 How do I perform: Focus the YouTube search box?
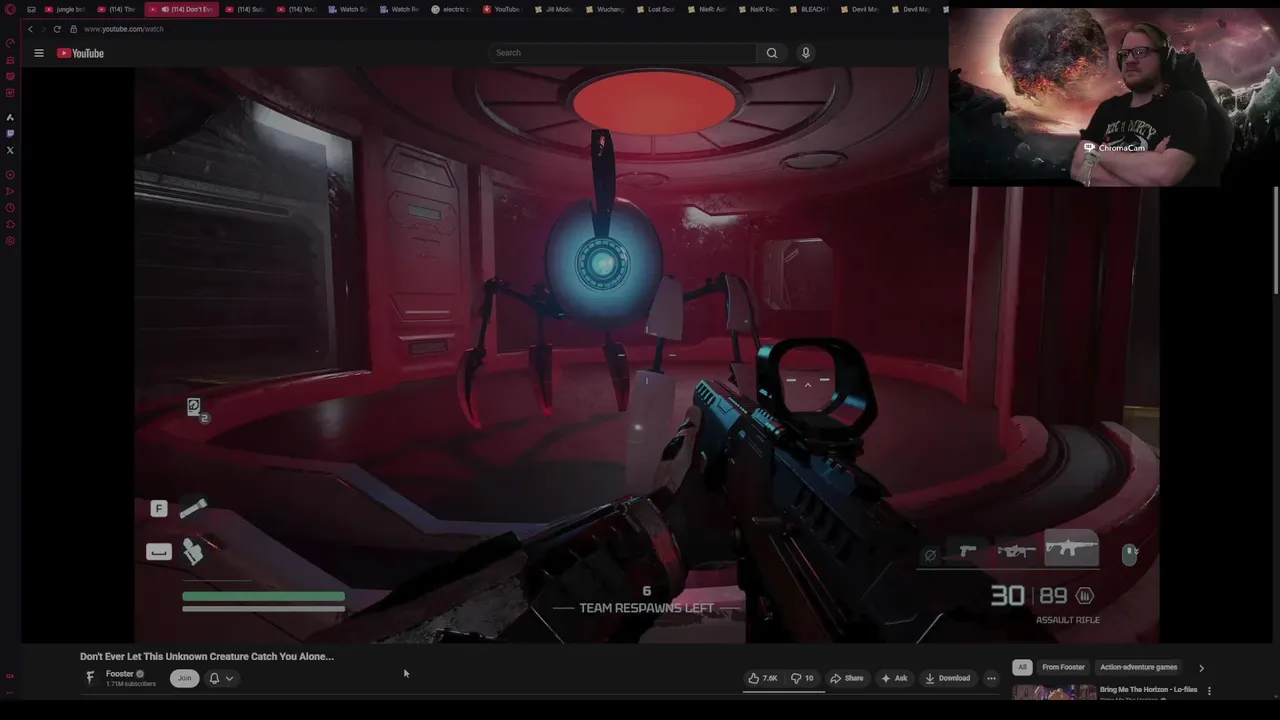click(x=623, y=53)
